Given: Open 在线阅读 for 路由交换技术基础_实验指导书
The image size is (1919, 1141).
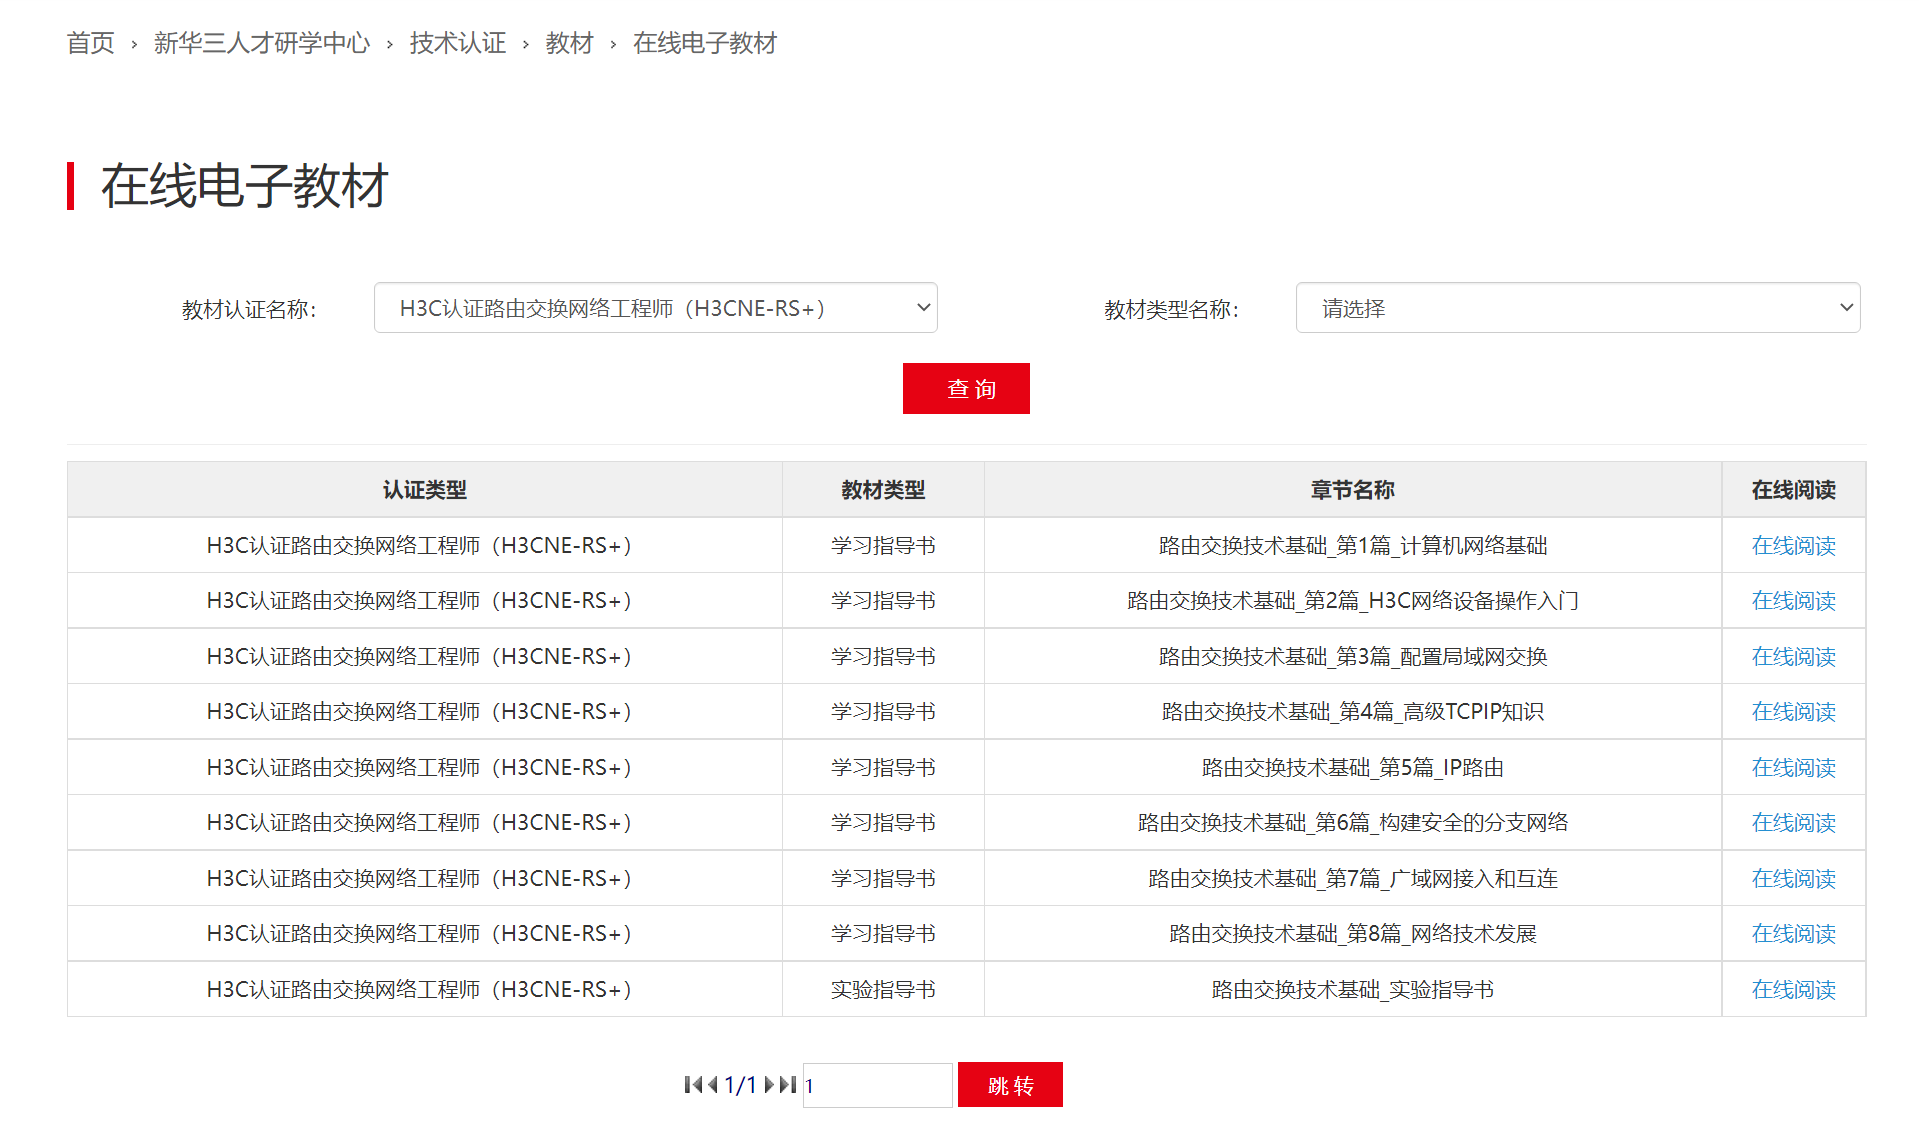Looking at the screenshot, I should (x=1794, y=990).
